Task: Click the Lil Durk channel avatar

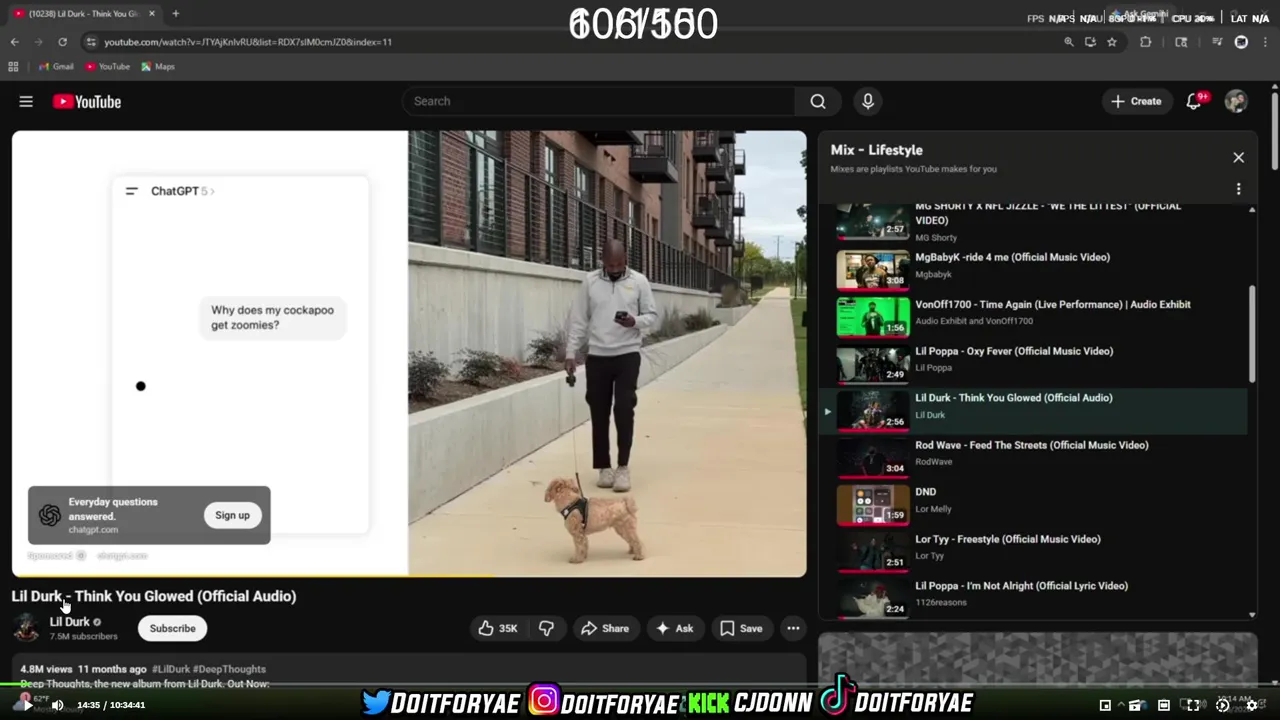Action: tap(26, 628)
